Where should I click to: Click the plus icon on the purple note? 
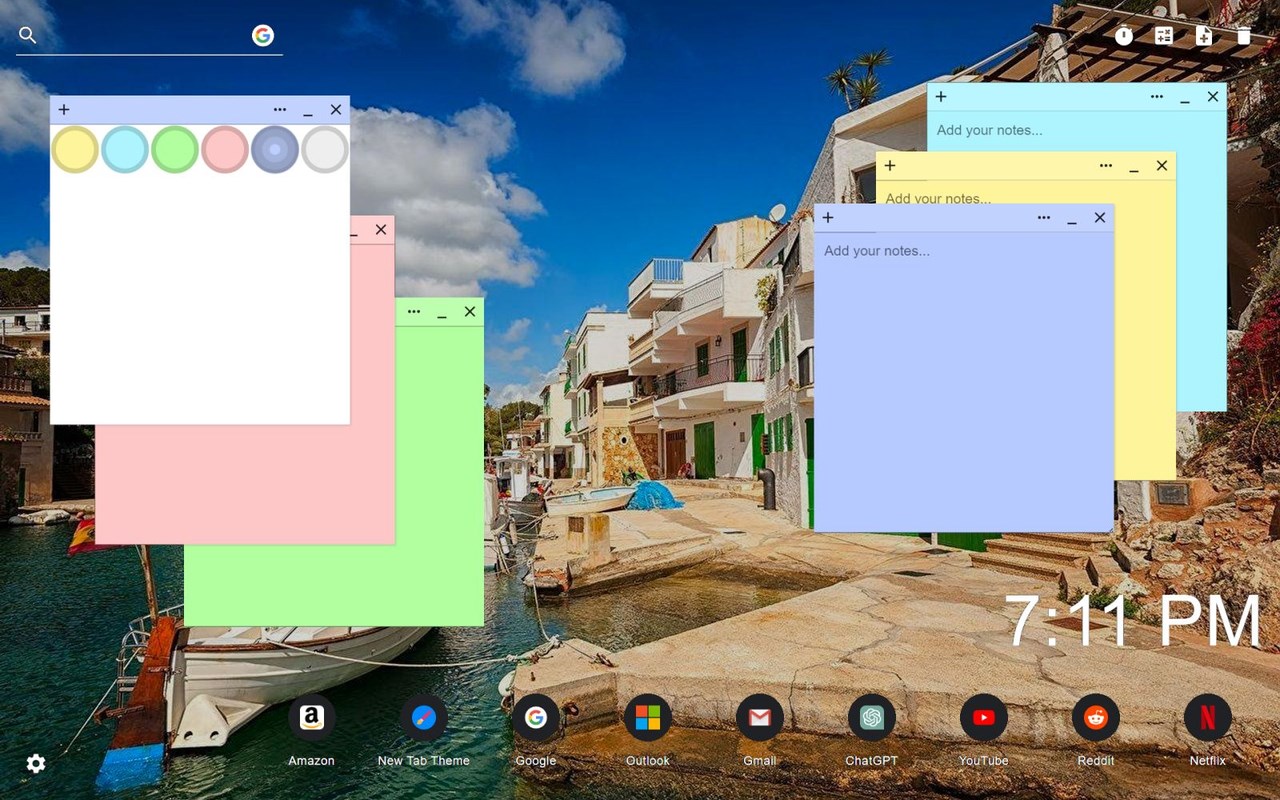(x=828, y=218)
